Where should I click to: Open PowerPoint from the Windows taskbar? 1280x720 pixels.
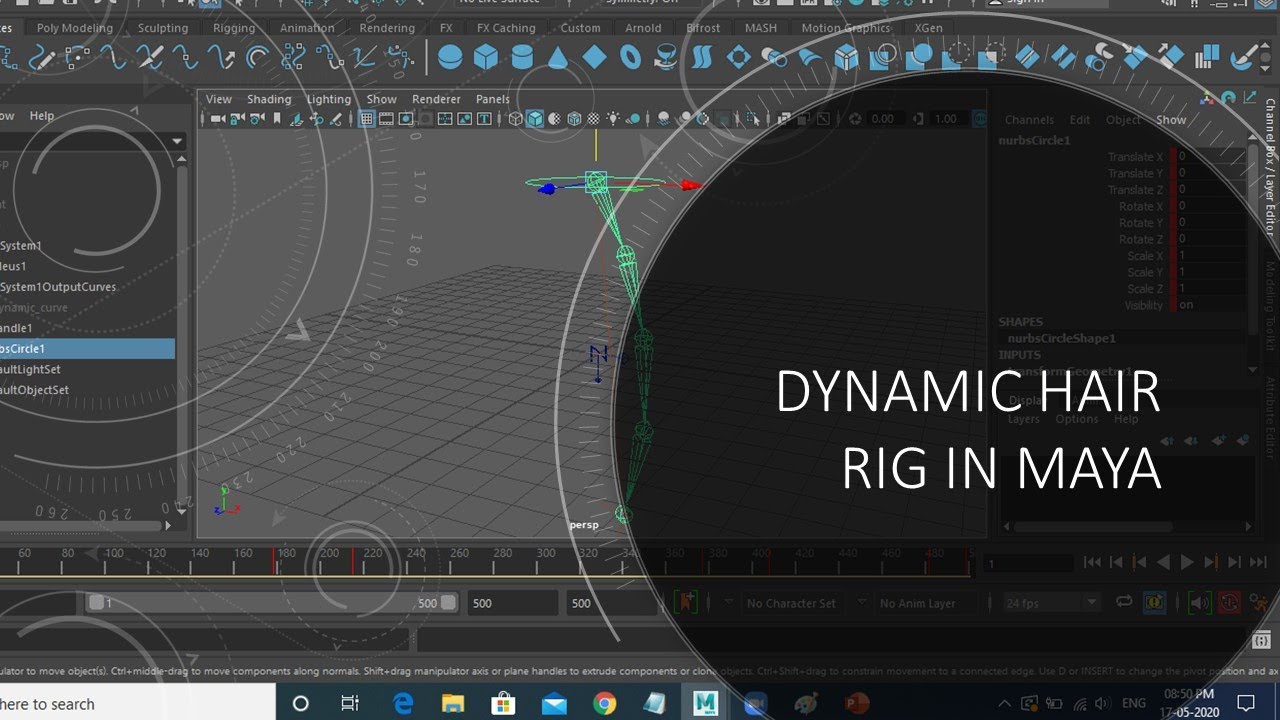click(x=857, y=703)
